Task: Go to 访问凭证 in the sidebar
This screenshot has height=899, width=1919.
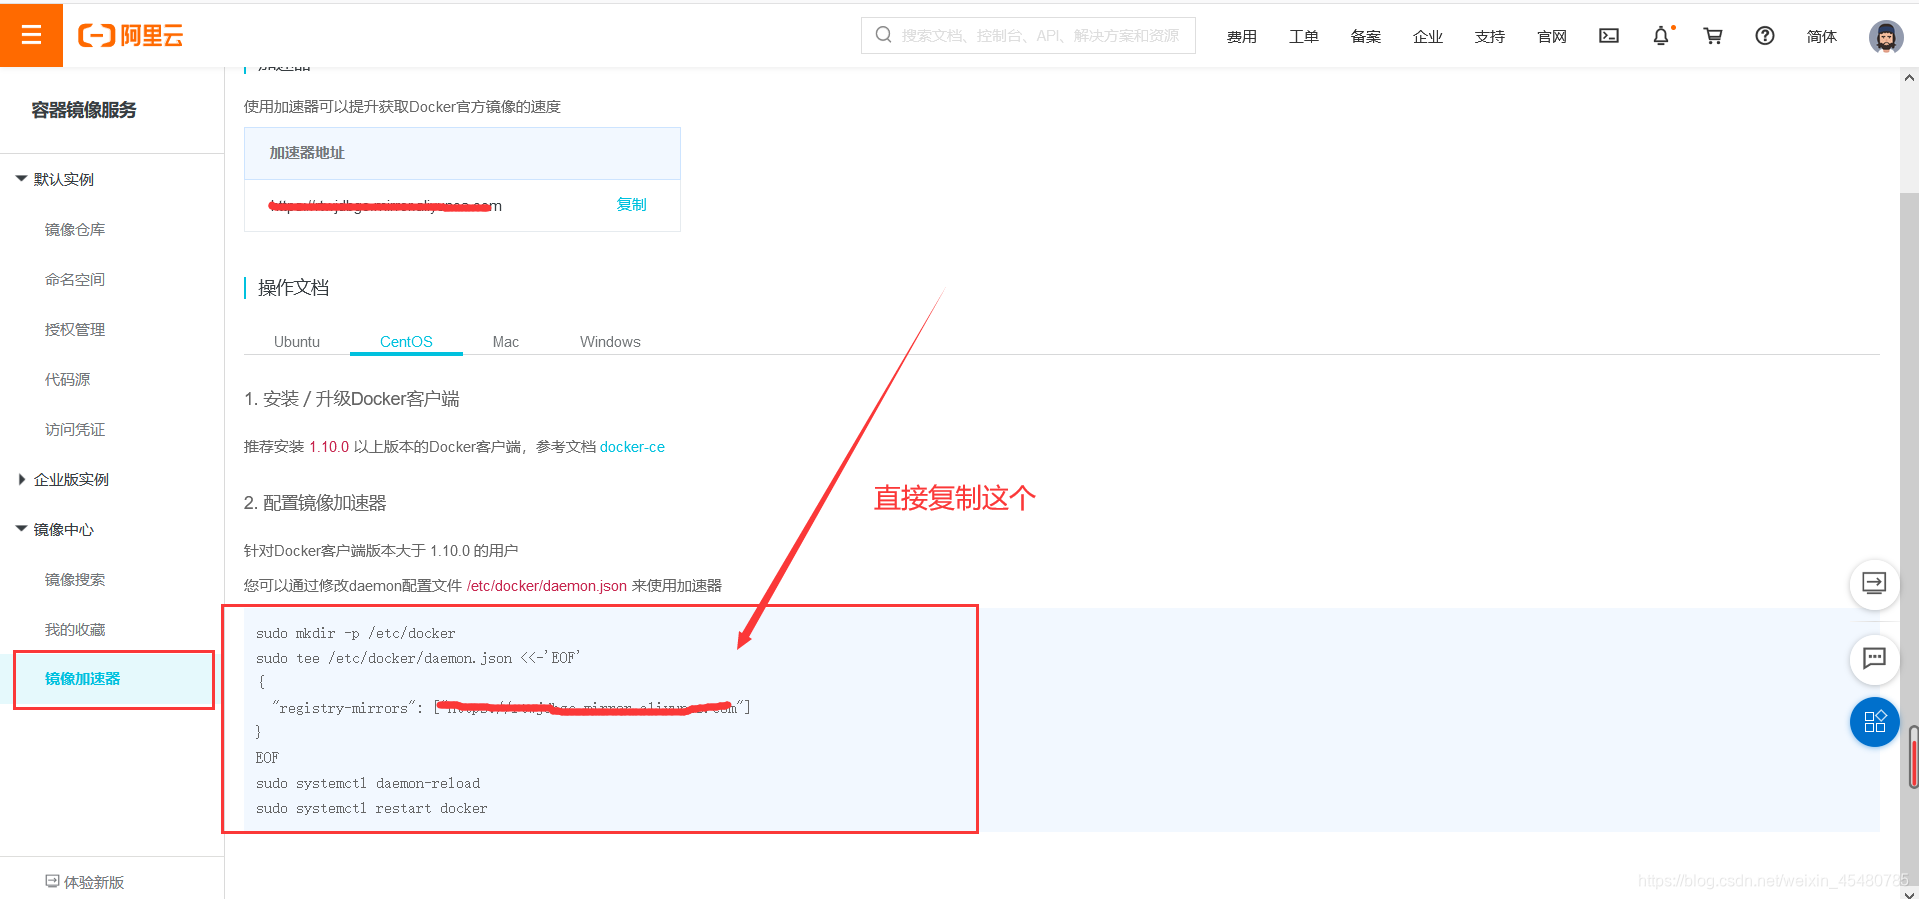Action: pos(75,429)
